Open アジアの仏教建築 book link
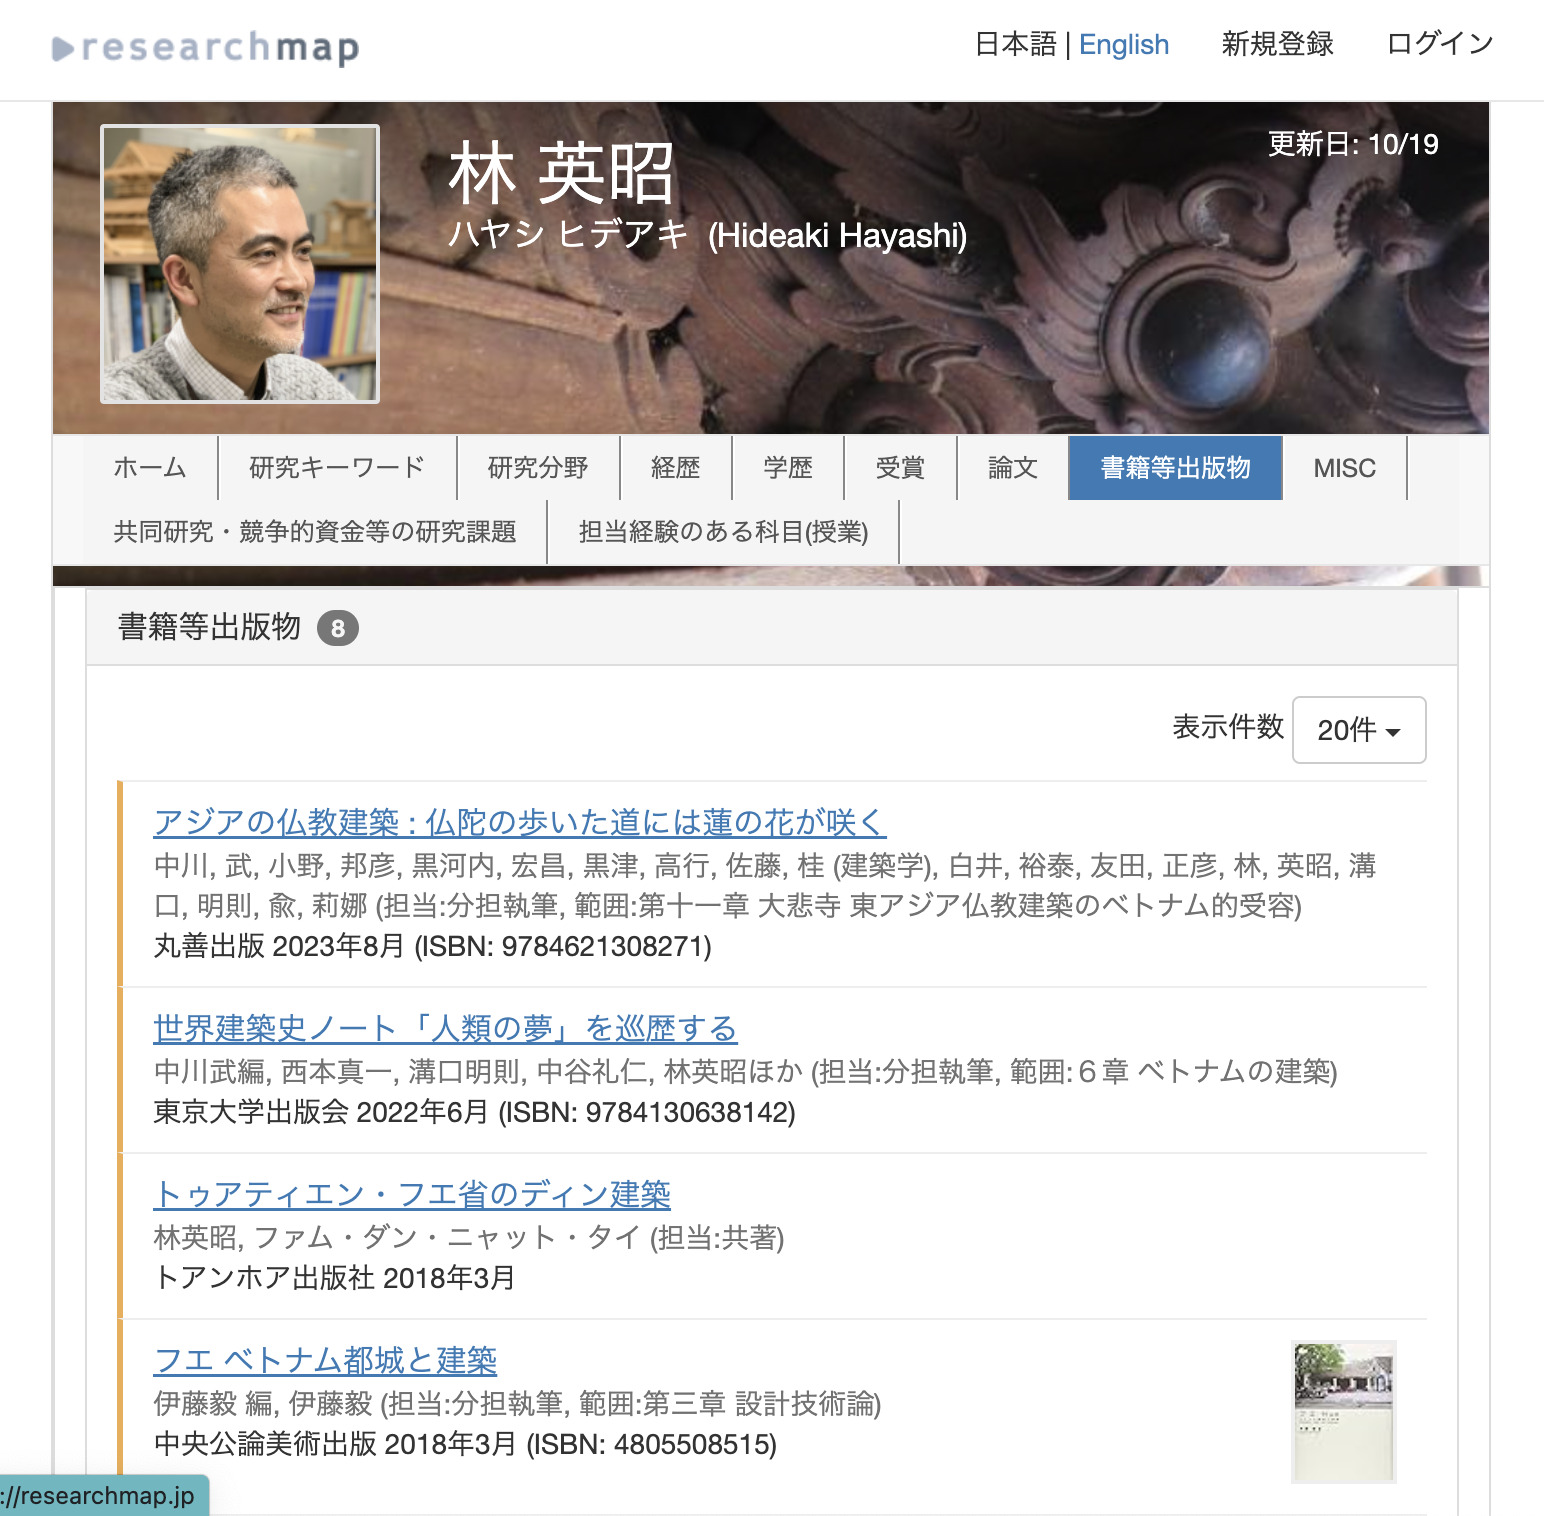Image resolution: width=1544 pixels, height=1516 pixels. point(520,822)
